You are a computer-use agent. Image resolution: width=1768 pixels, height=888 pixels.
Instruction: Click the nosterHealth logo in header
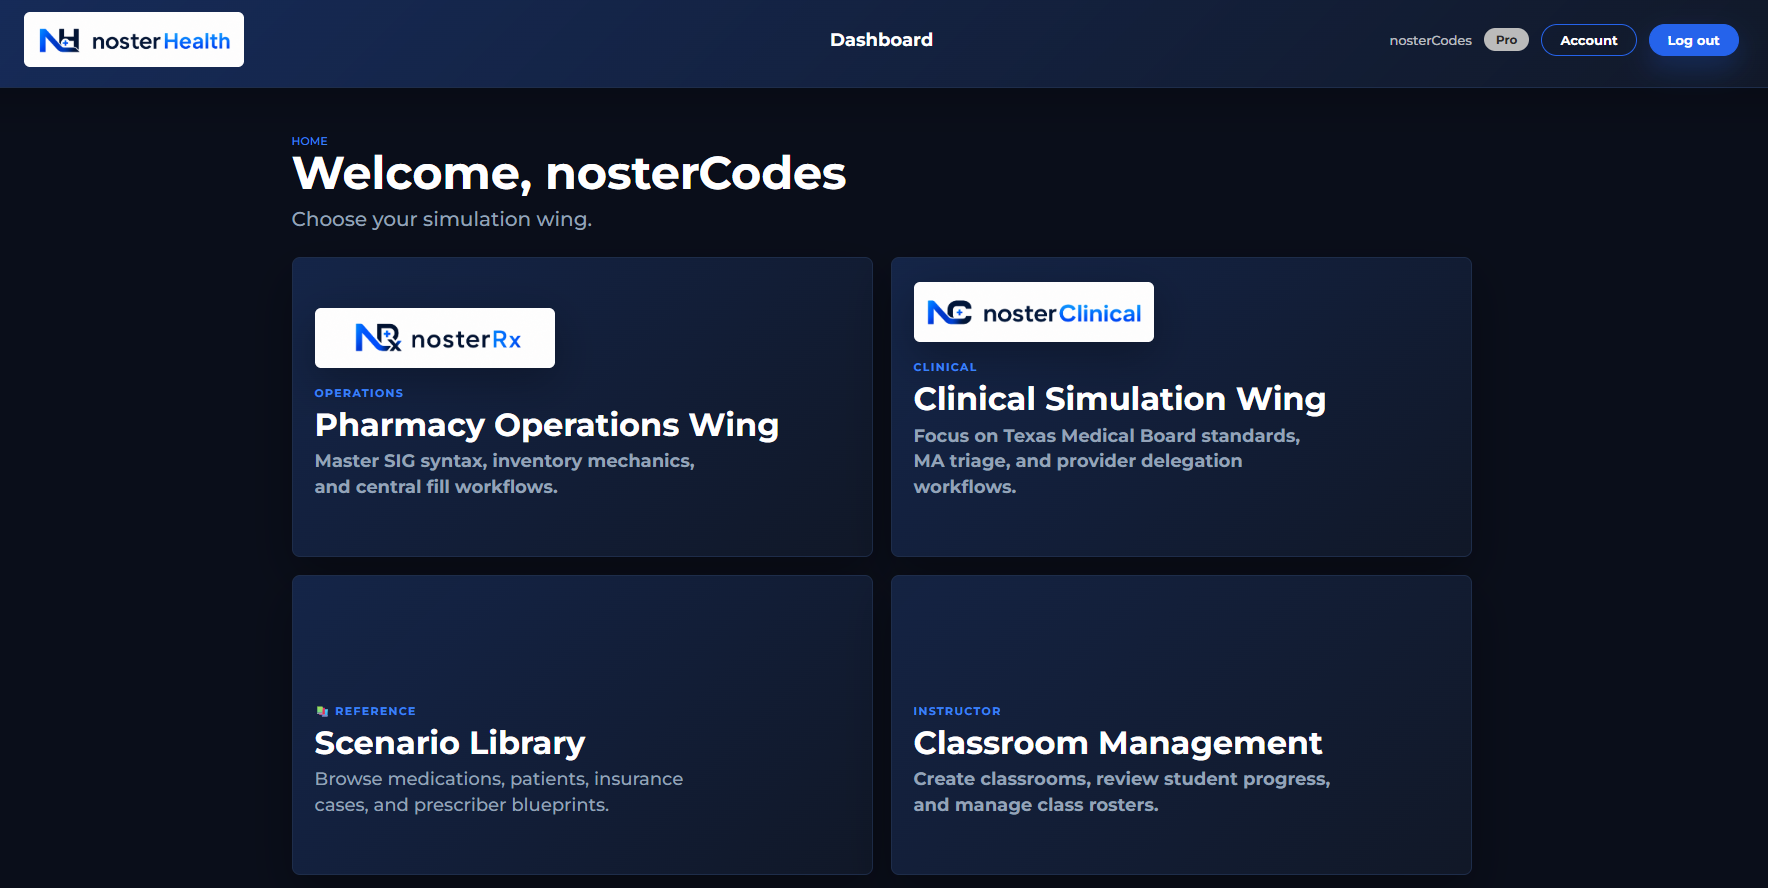134,40
